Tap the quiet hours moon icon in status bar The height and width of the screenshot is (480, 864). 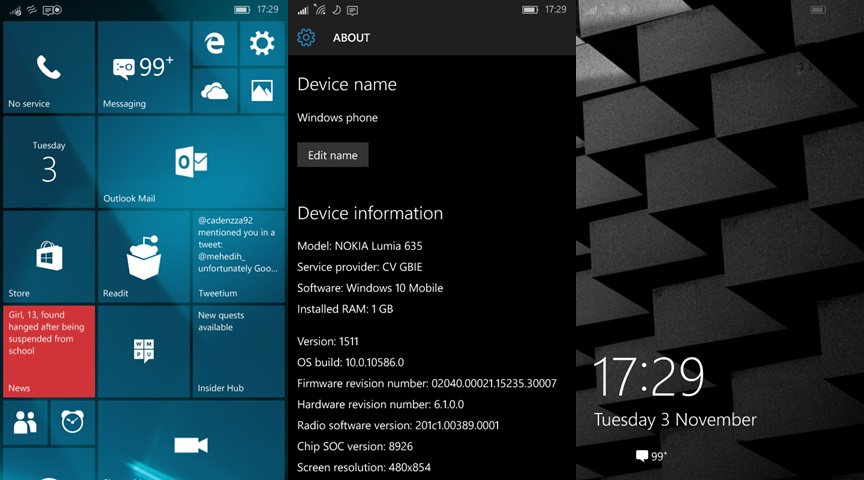coord(337,9)
